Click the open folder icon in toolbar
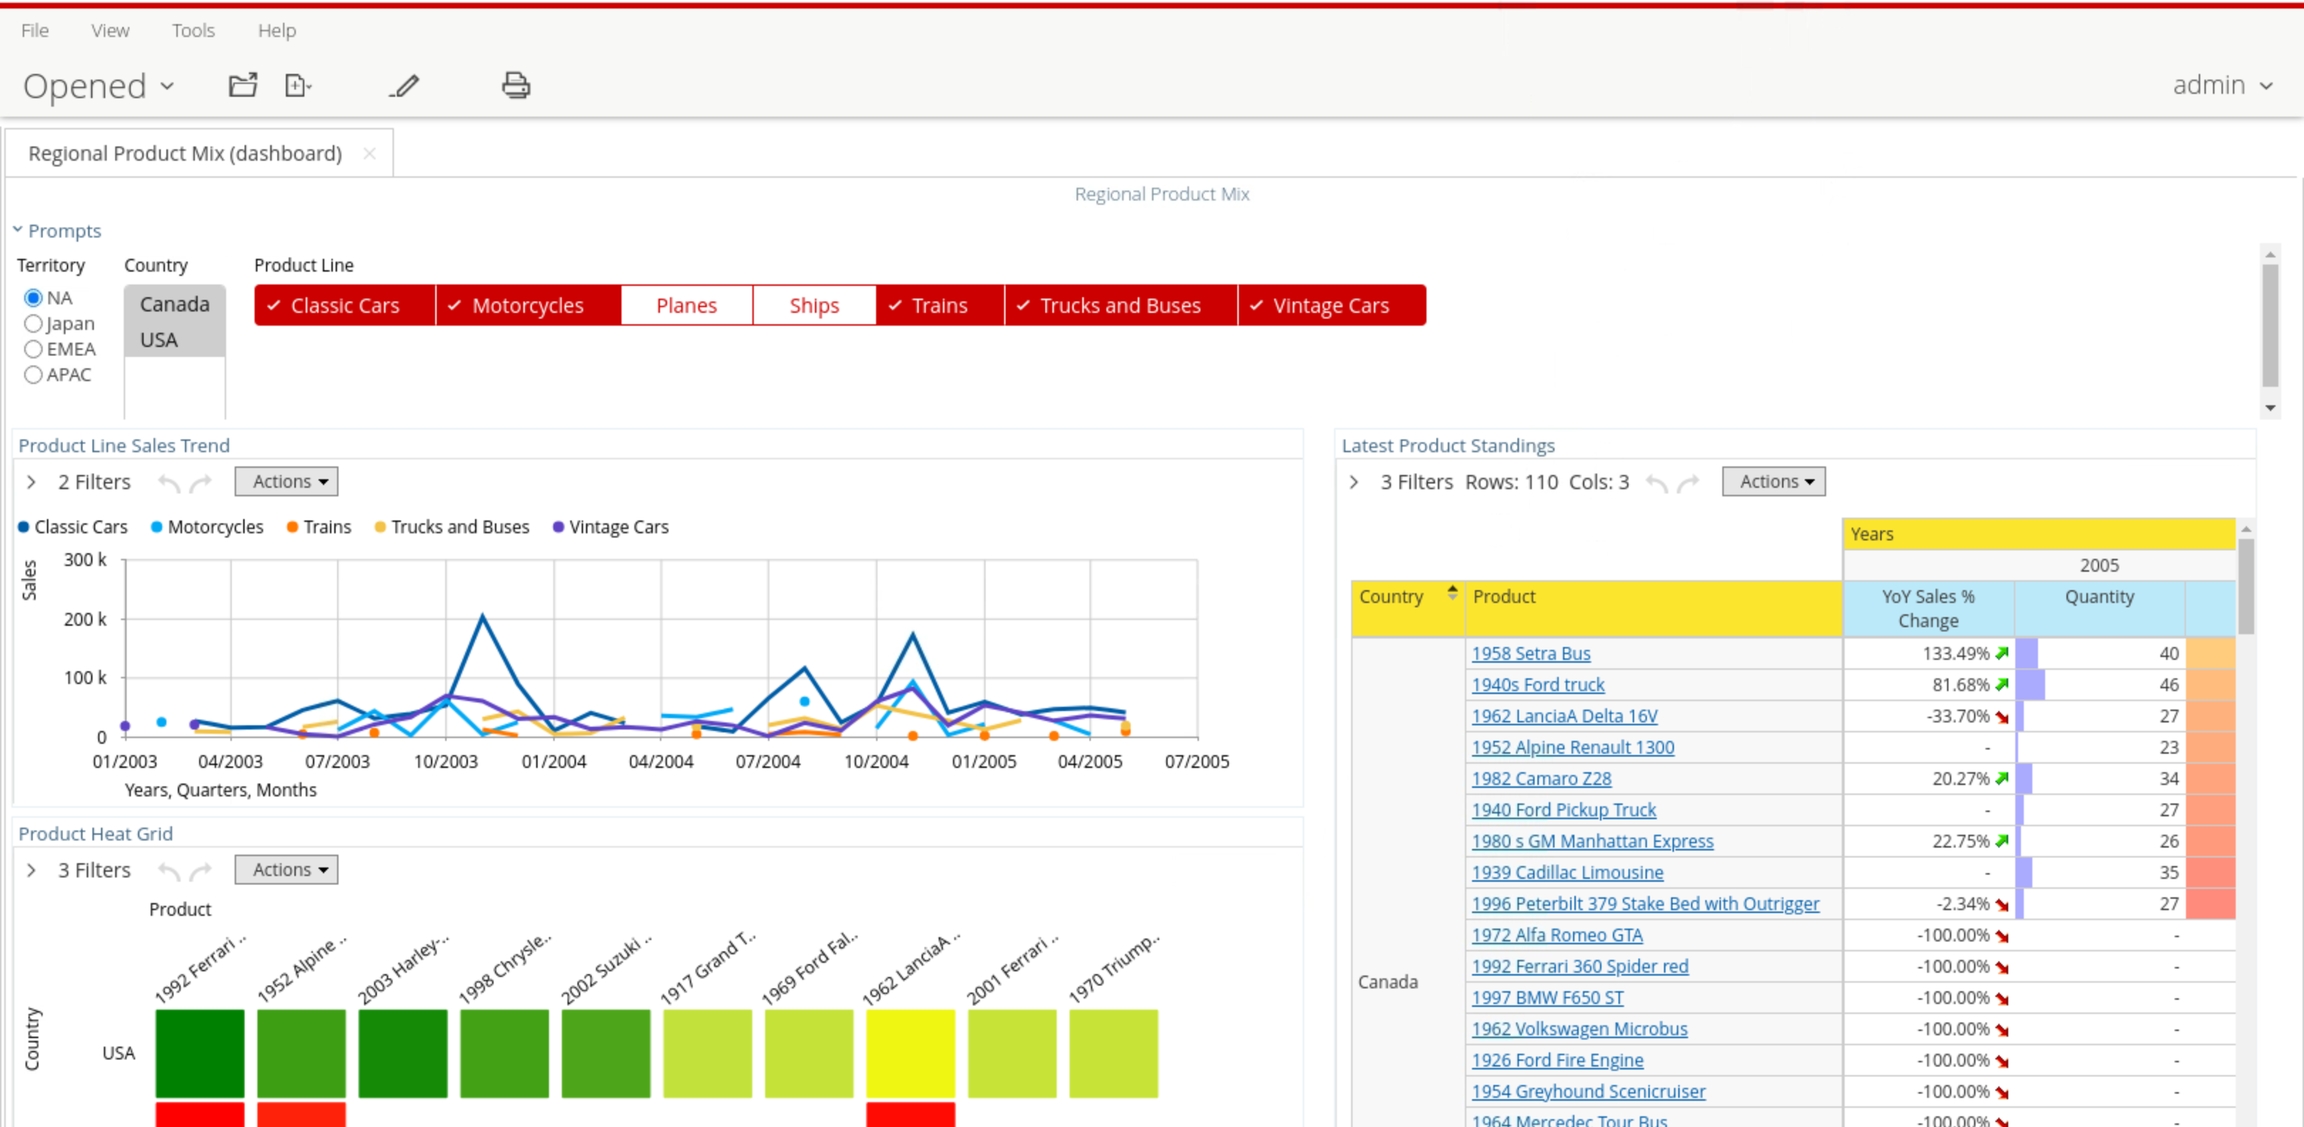 [x=243, y=85]
